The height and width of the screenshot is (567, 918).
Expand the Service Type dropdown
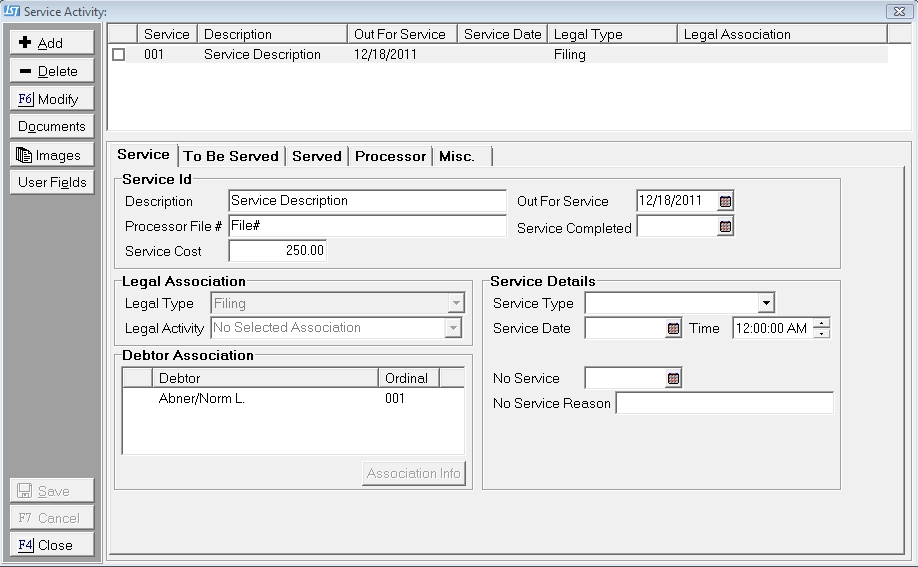(x=766, y=303)
